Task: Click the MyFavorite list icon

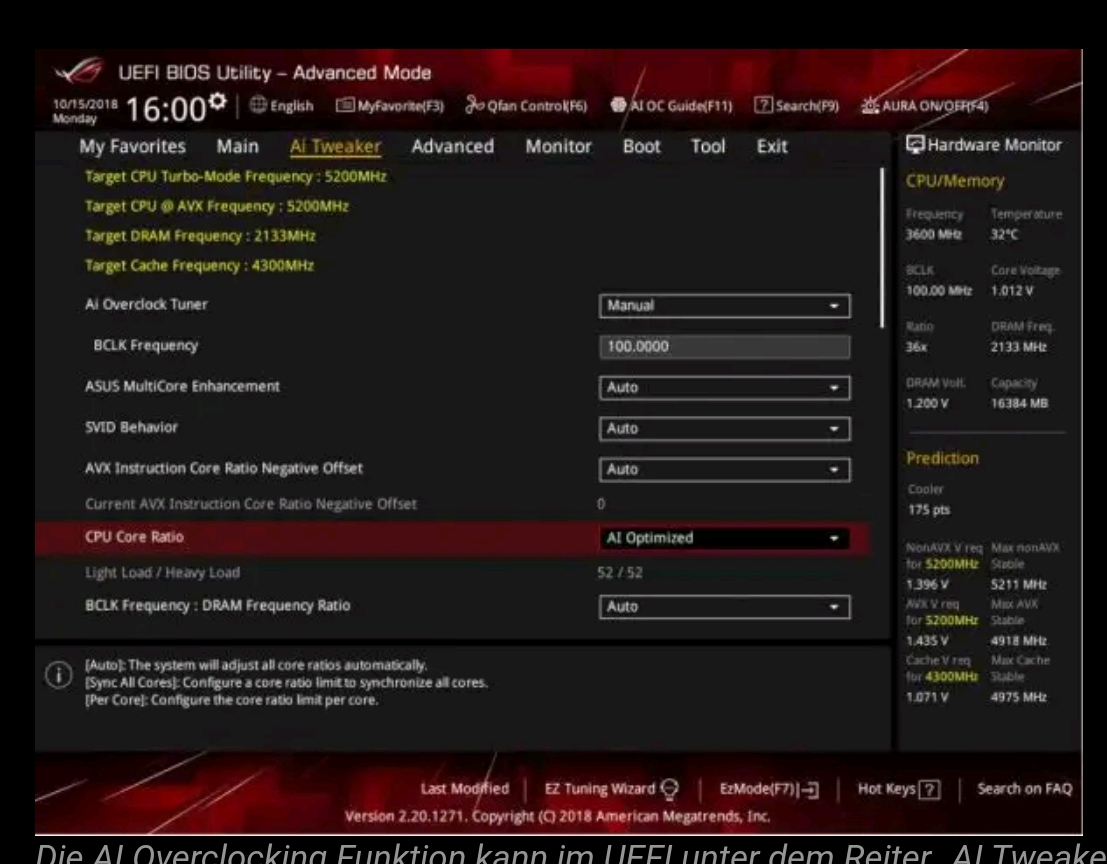Action: click(x=345, y=105)
